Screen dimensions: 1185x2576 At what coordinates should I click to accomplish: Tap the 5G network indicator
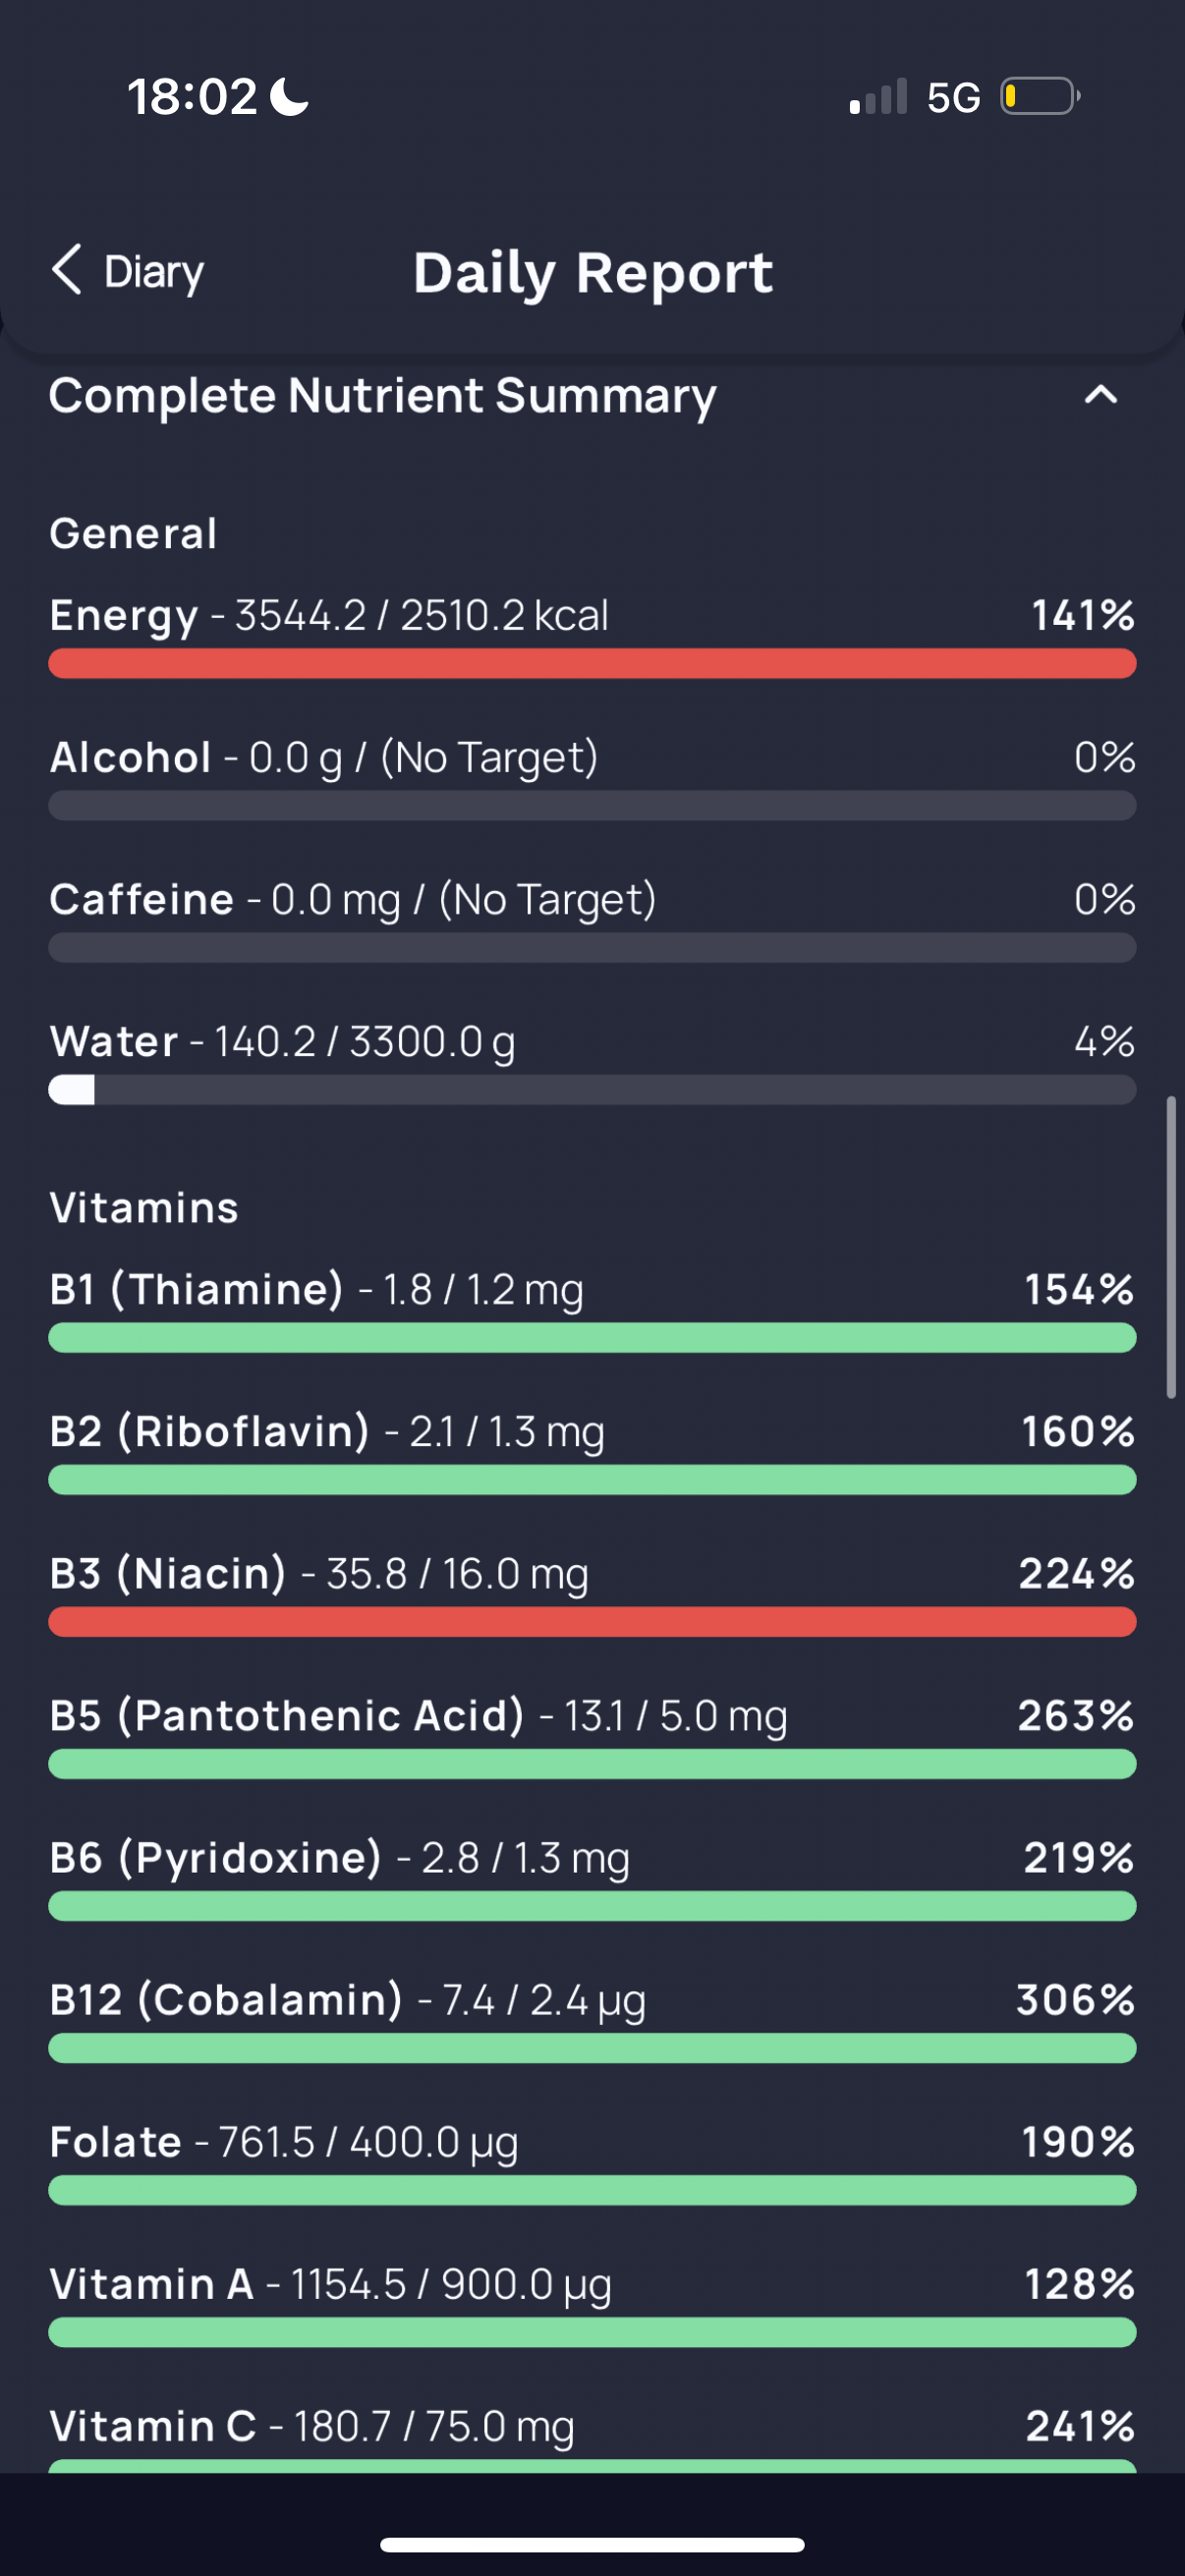[953, 98]
